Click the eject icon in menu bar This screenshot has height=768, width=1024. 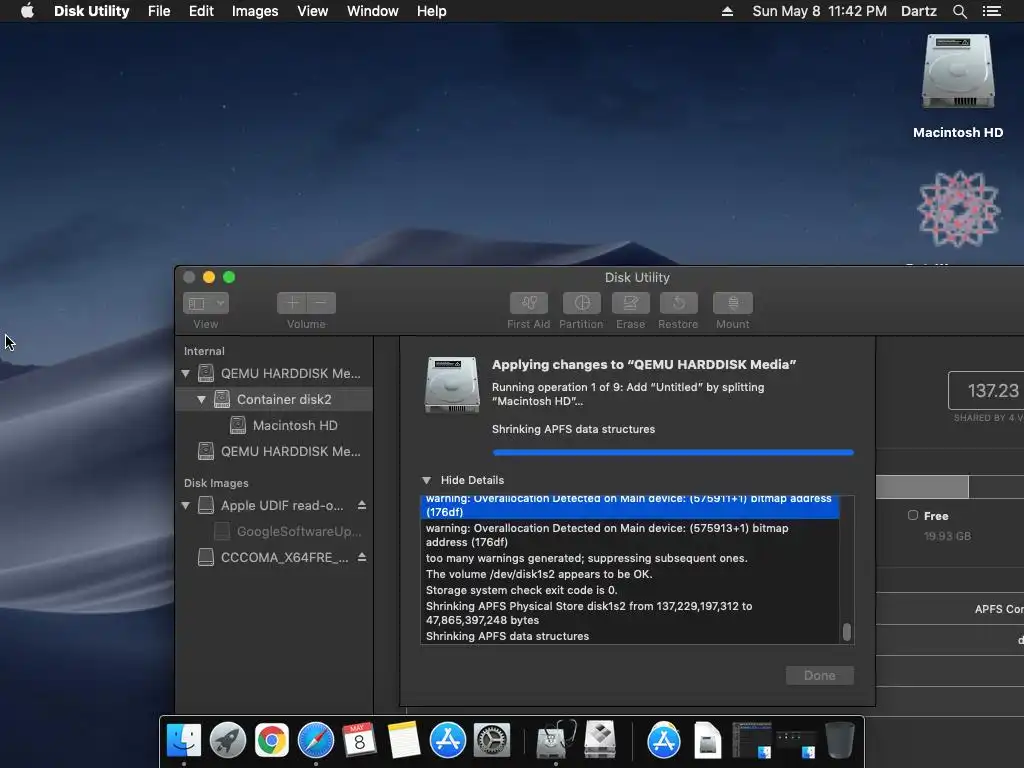(x=727, y=11)
